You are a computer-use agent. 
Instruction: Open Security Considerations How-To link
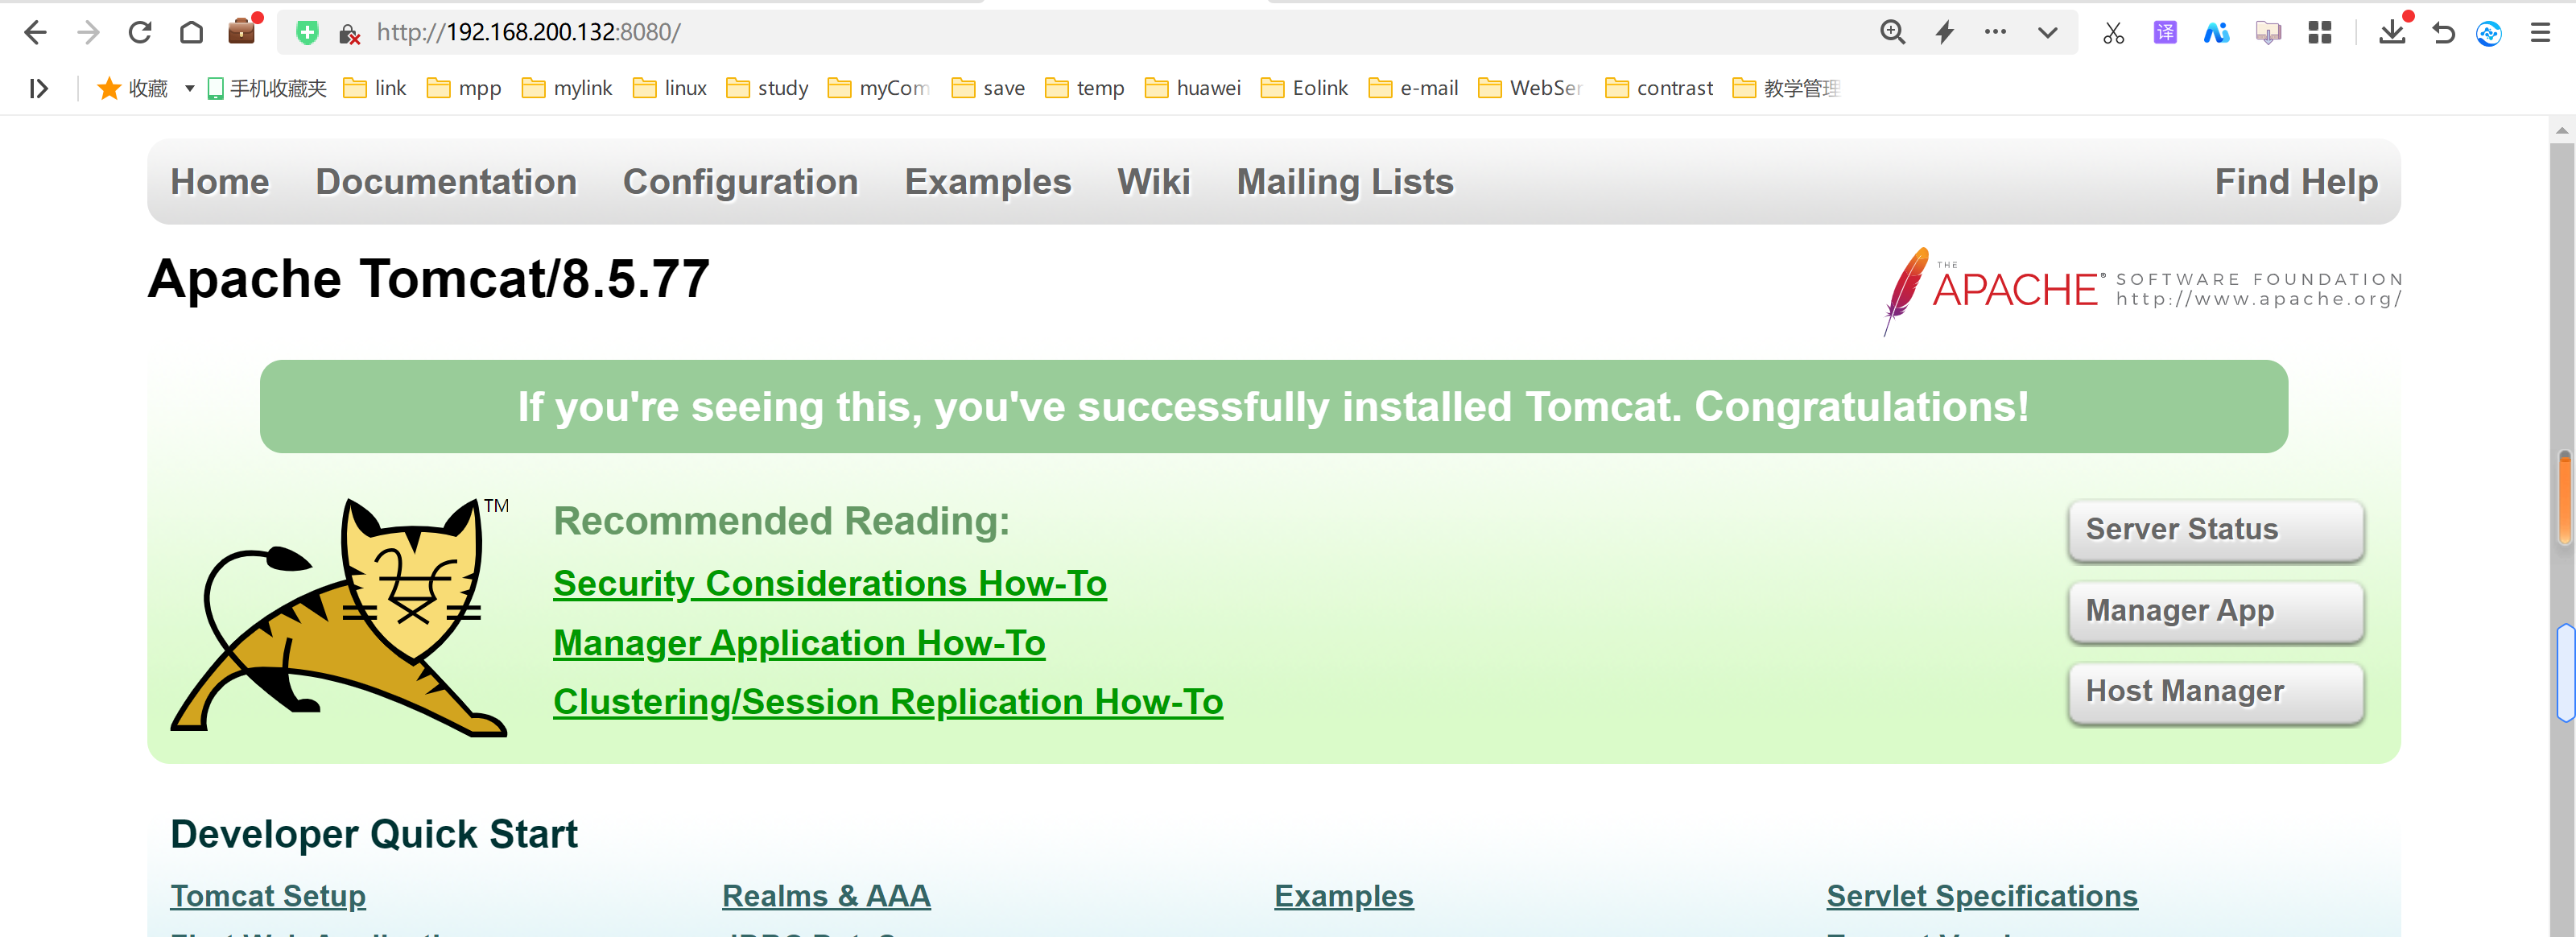coord(829,583)
